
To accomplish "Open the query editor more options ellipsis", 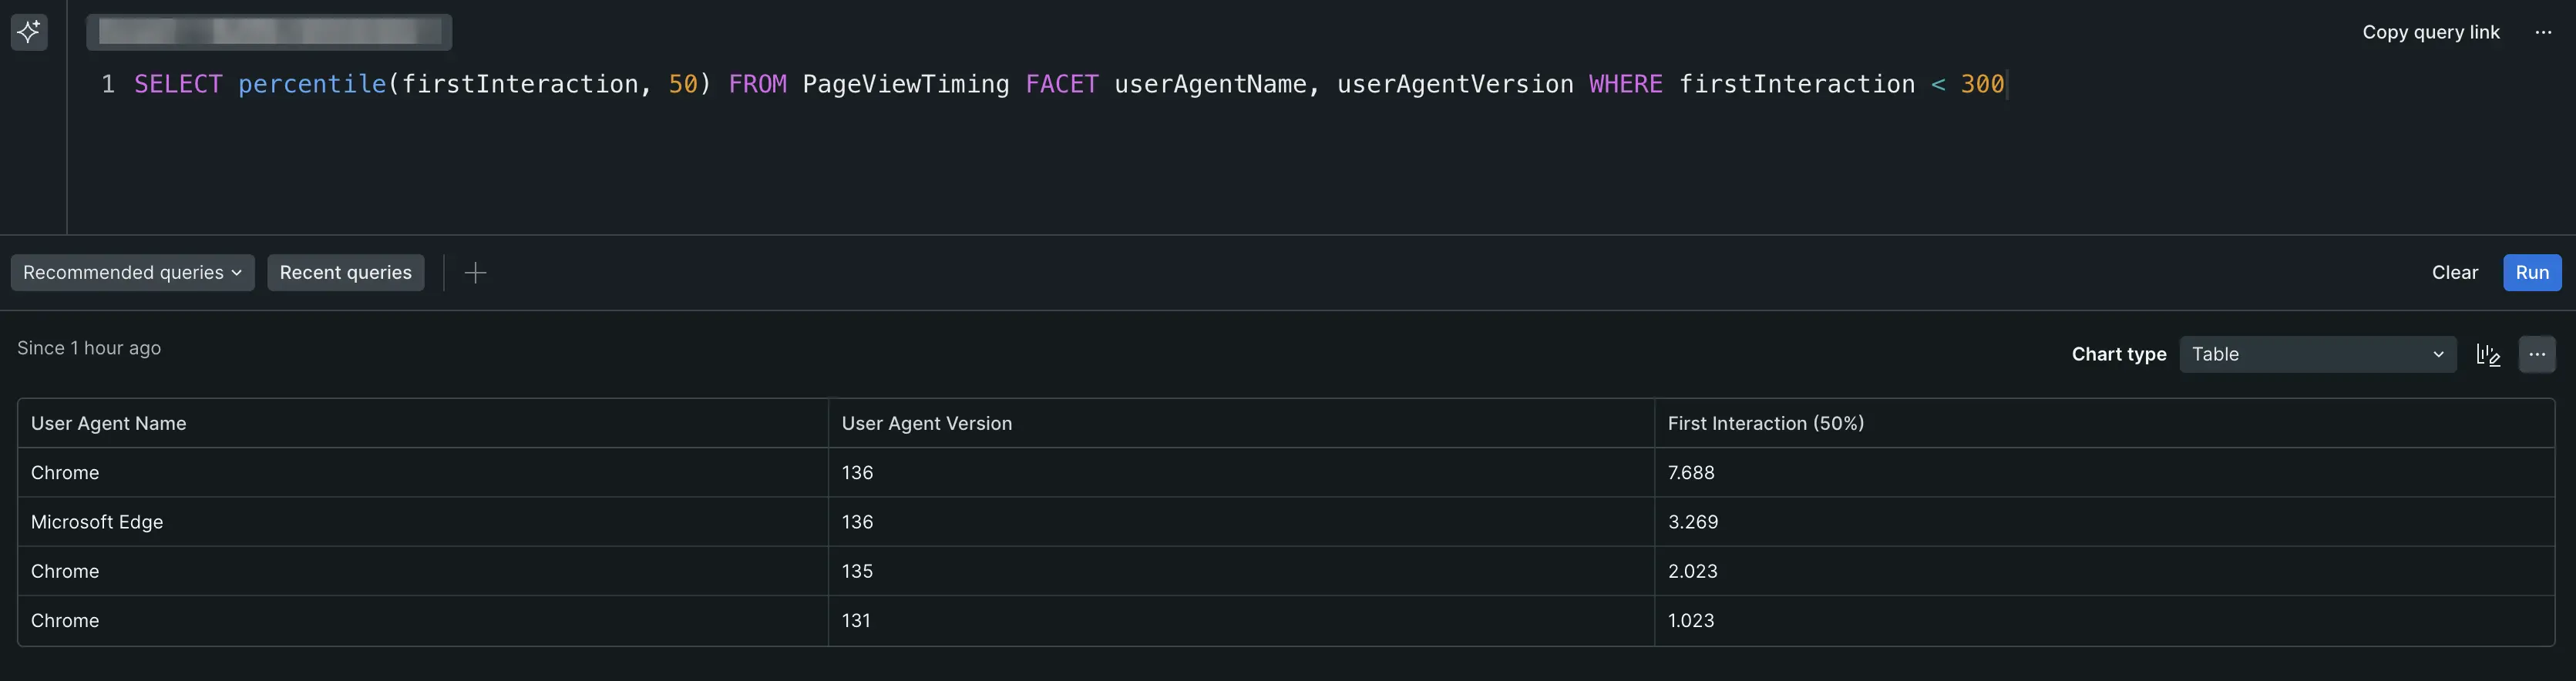I will [2543, 32].
